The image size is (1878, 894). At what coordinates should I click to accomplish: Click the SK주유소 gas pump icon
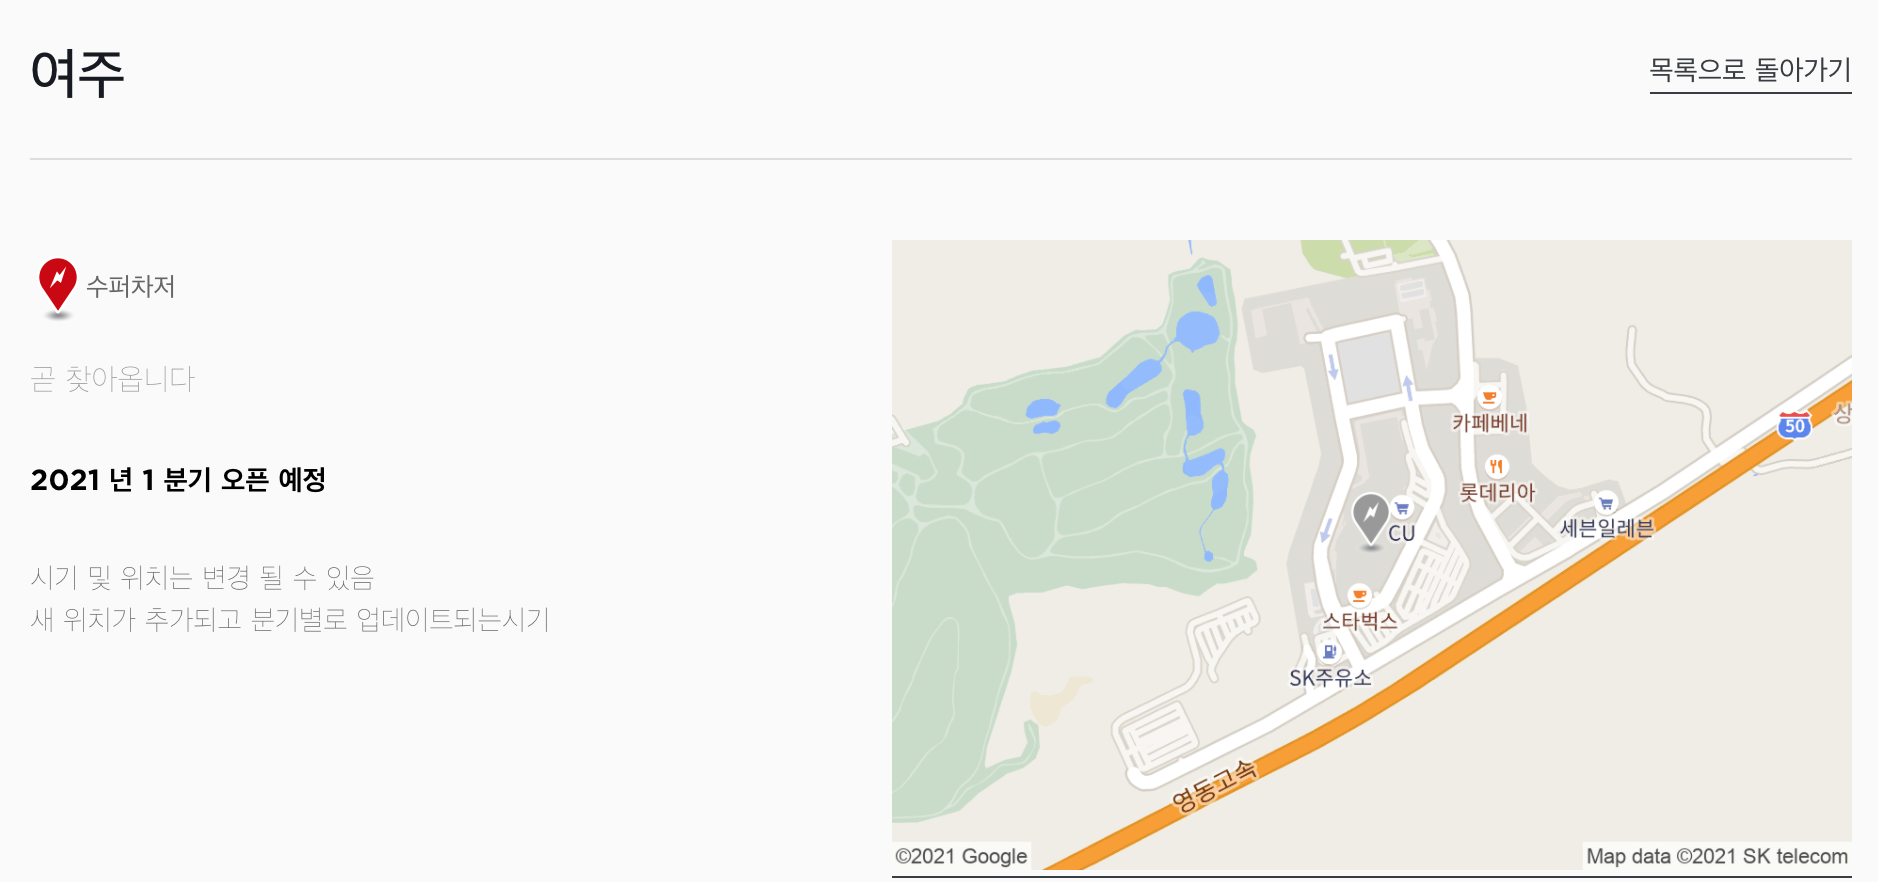coord(1330,652)
